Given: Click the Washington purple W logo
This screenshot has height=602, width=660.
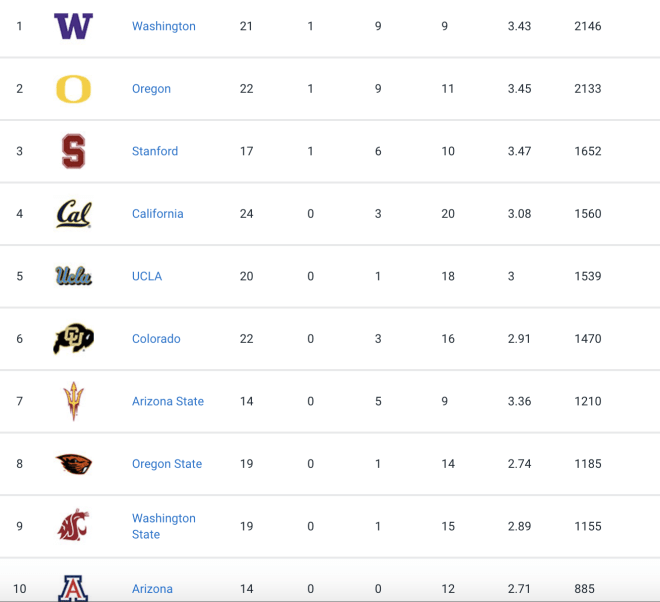Looking at the screenshot, I should tap(74, 26).
